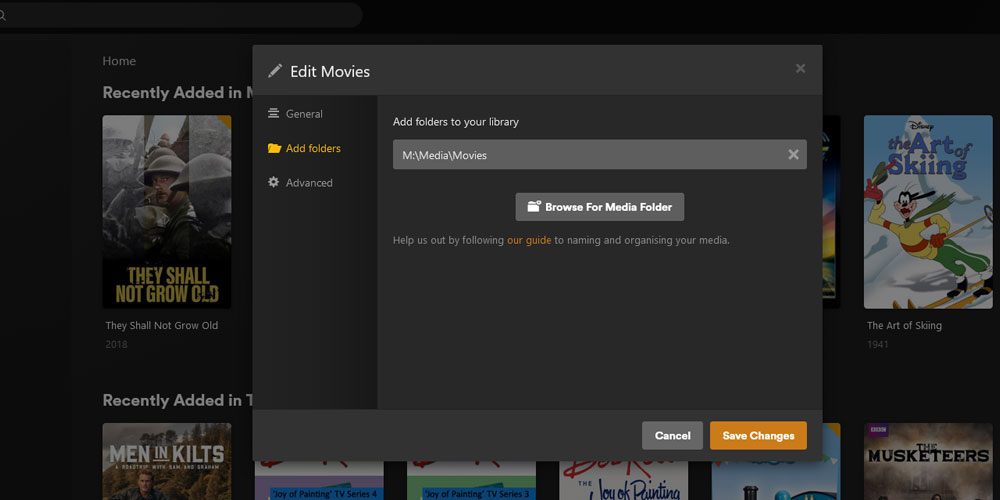Click 'They Shall Not Grow Old' title text
The height and width of the screenshot is (500, 1000).
(162, 325)
